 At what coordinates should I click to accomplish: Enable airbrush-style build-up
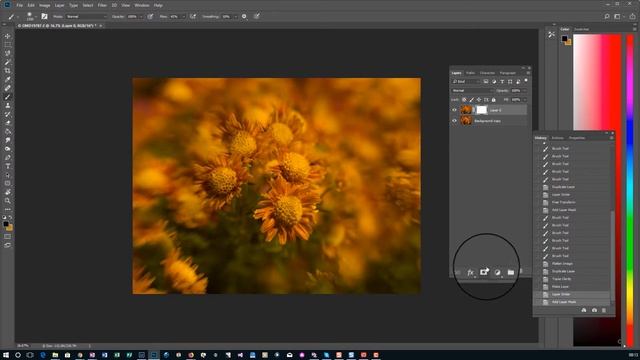point(193,16)
